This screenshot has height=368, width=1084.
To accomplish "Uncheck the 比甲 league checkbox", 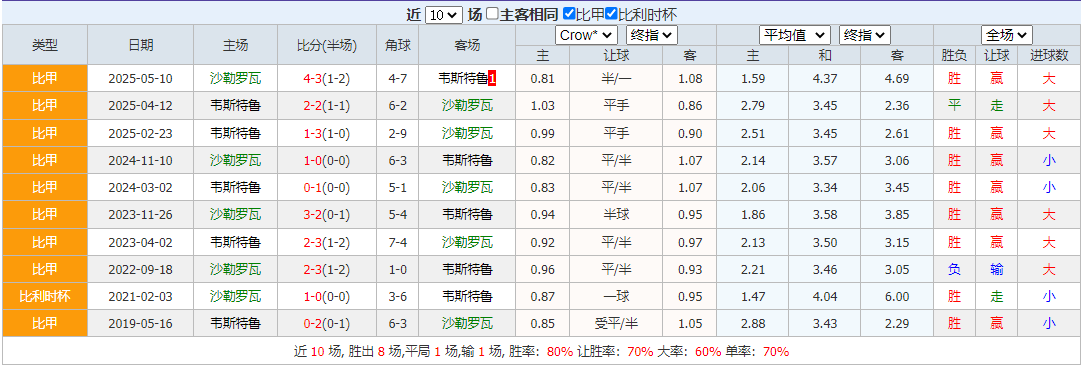I will (x=570, y=14).
